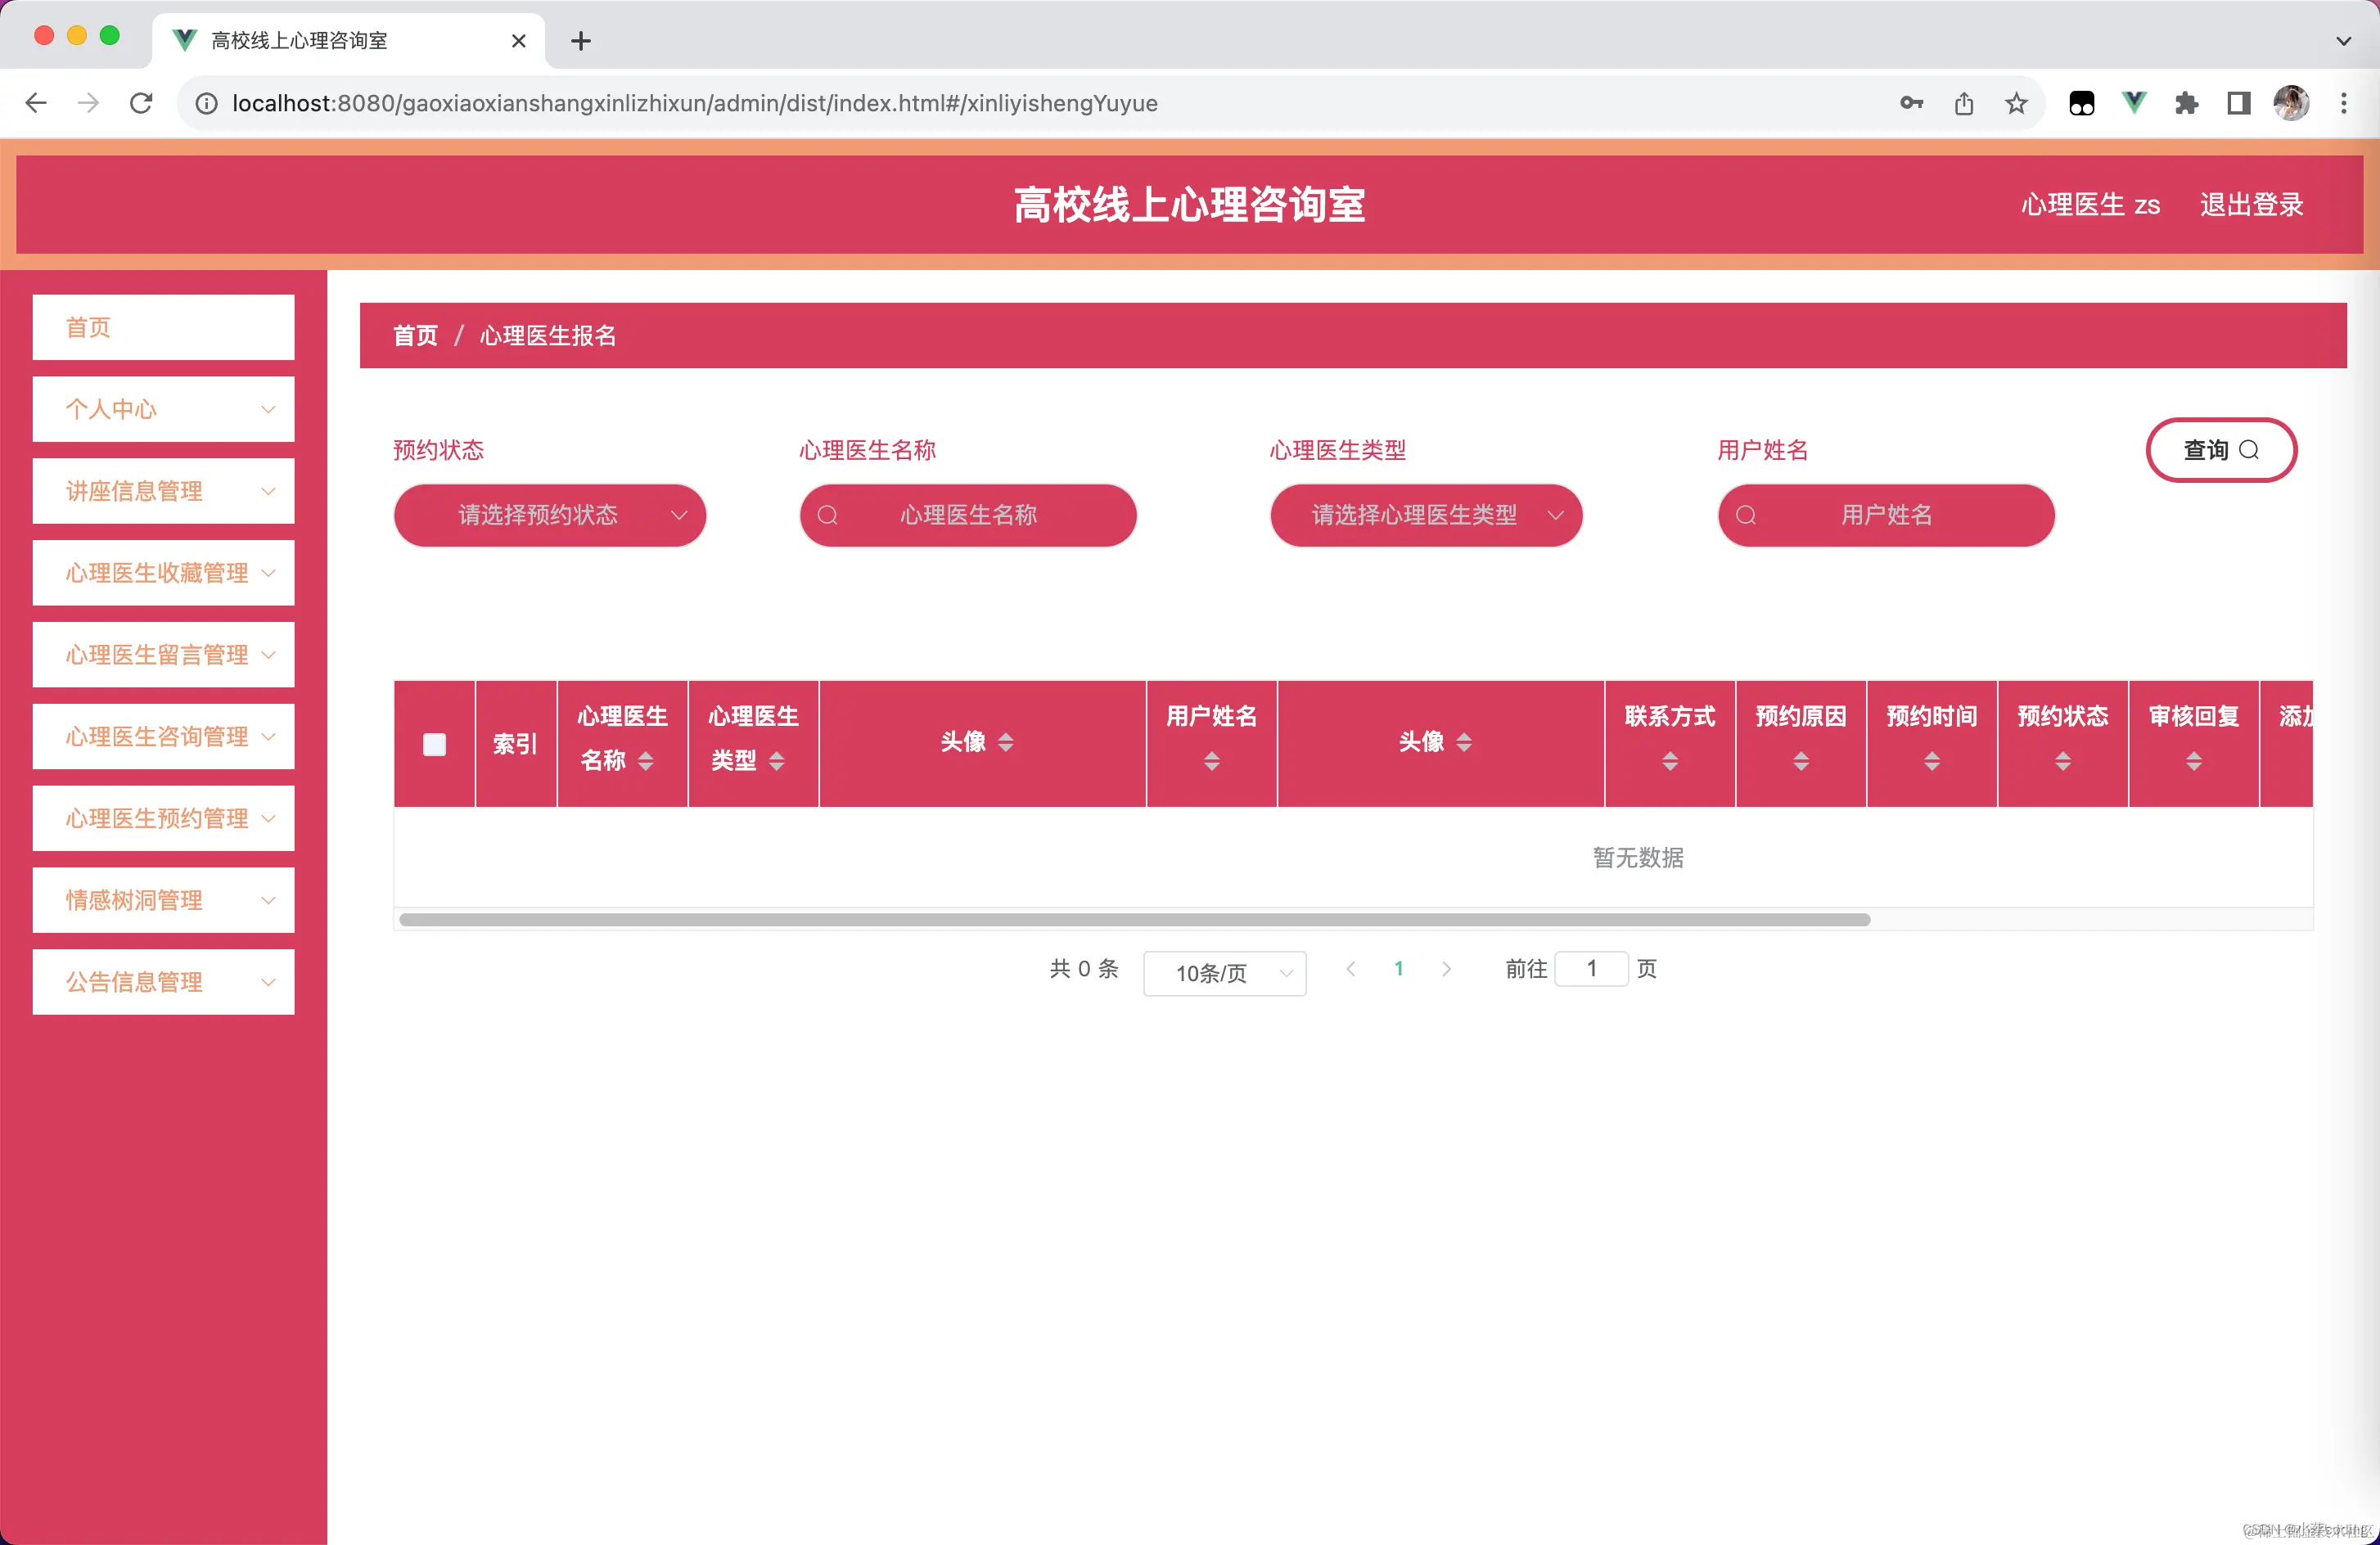Click the browser reload icon
The width and height of the screenshot is (2380, 1545).
(x=141, y=103)
